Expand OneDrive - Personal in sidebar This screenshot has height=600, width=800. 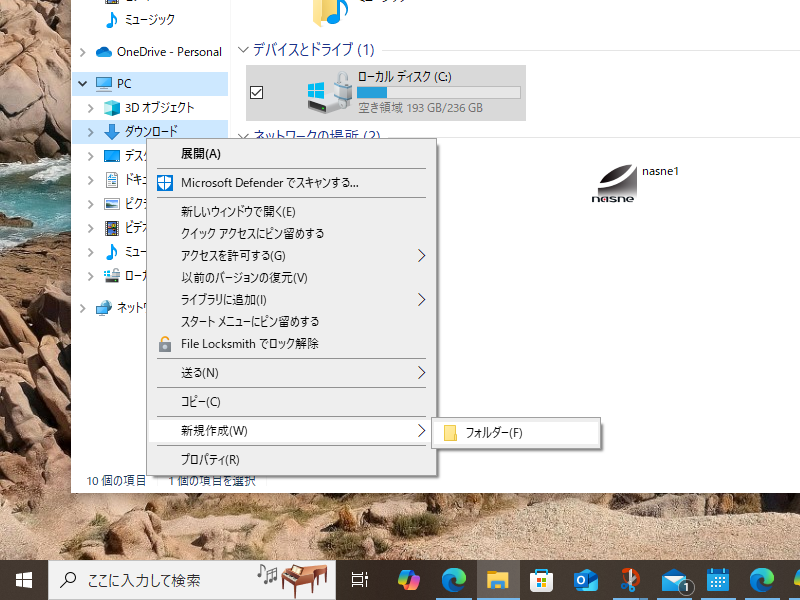[82, 51]
